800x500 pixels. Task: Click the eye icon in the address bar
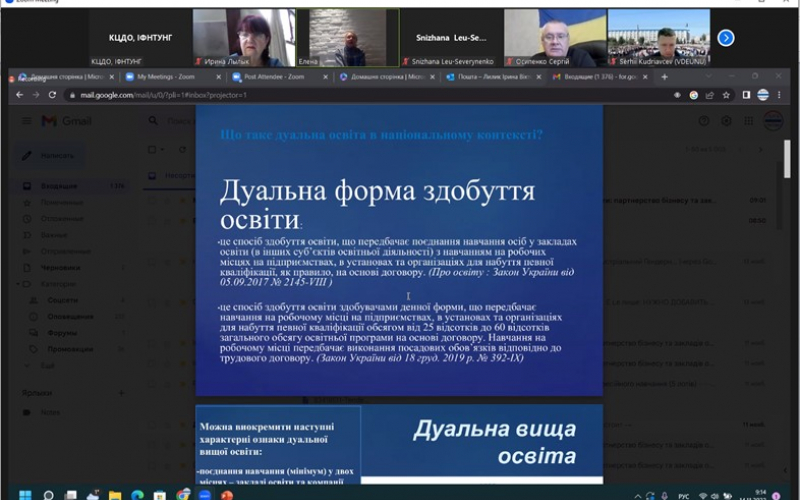click(677, 95)
